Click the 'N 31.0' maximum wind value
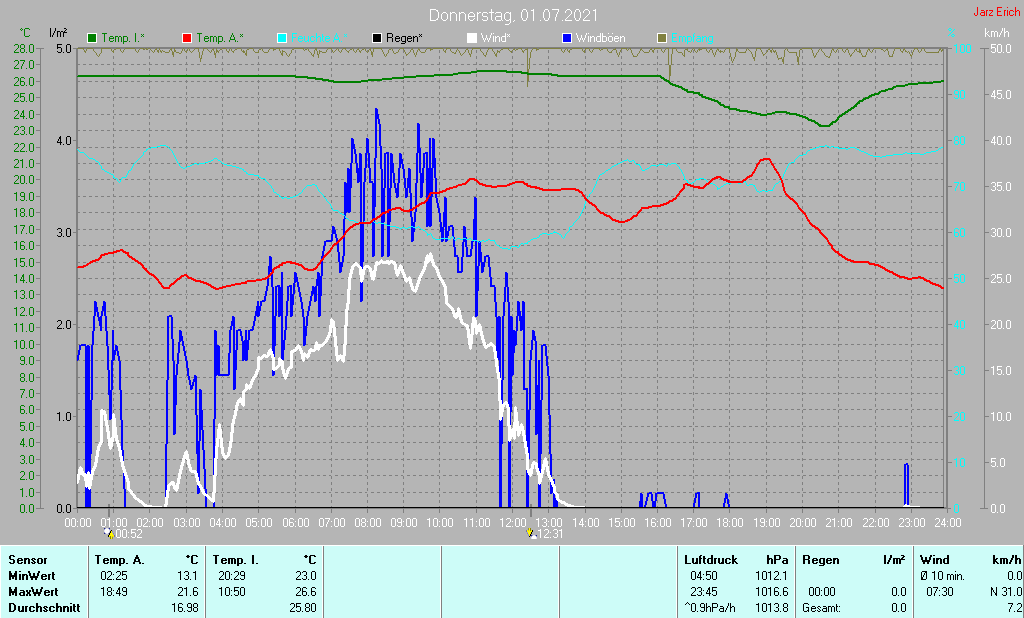 [1006, 592]
